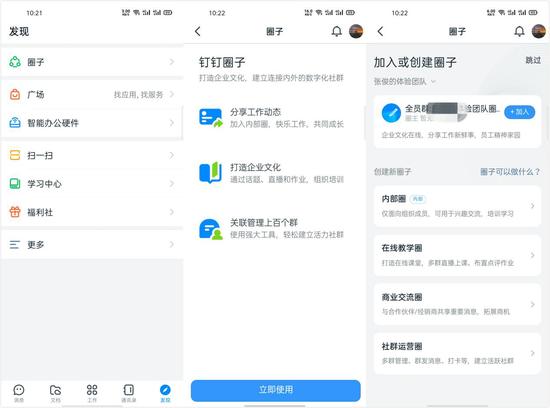Open the workbench tab in bottom bar
The image size is (550, 408).
coord(92,393)
